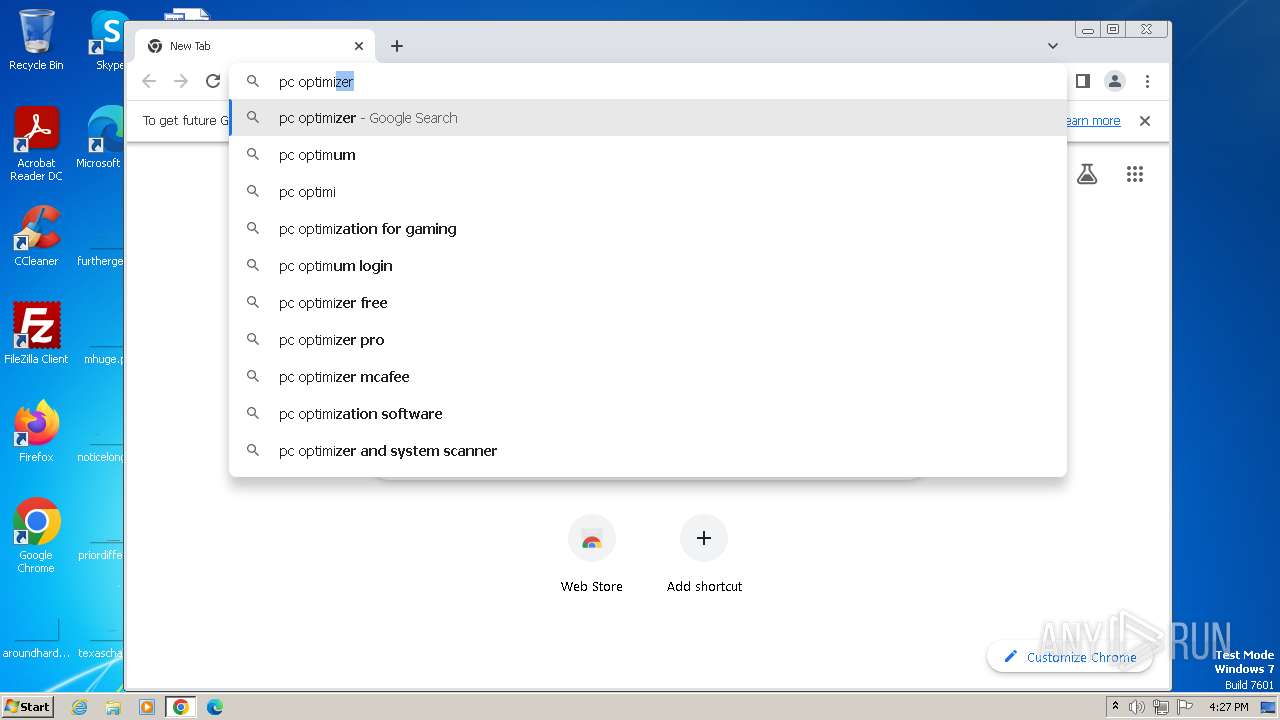The width and height of the screenshot is (1280, 720).
Task: Launch FileZilla Client from desktop
Action: [36, 334]
